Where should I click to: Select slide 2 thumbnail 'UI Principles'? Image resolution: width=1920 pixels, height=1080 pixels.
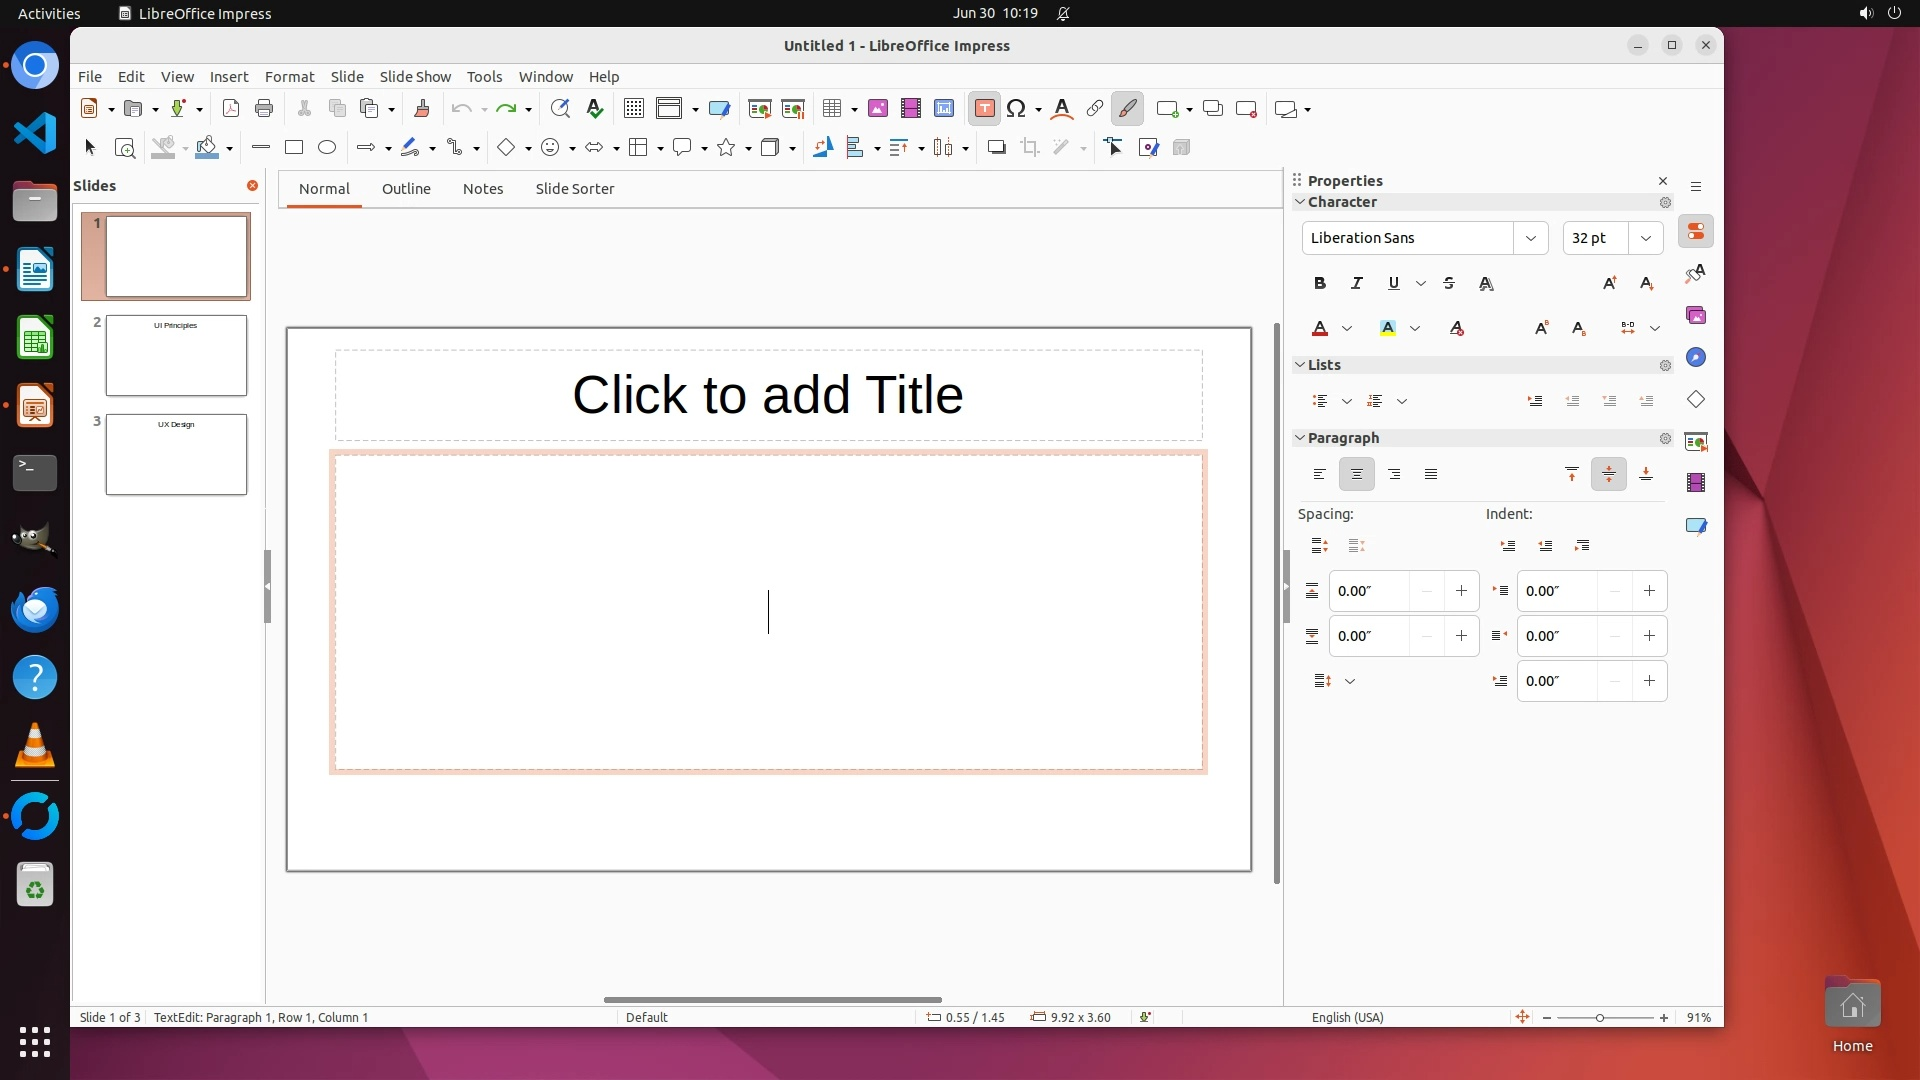176,356
